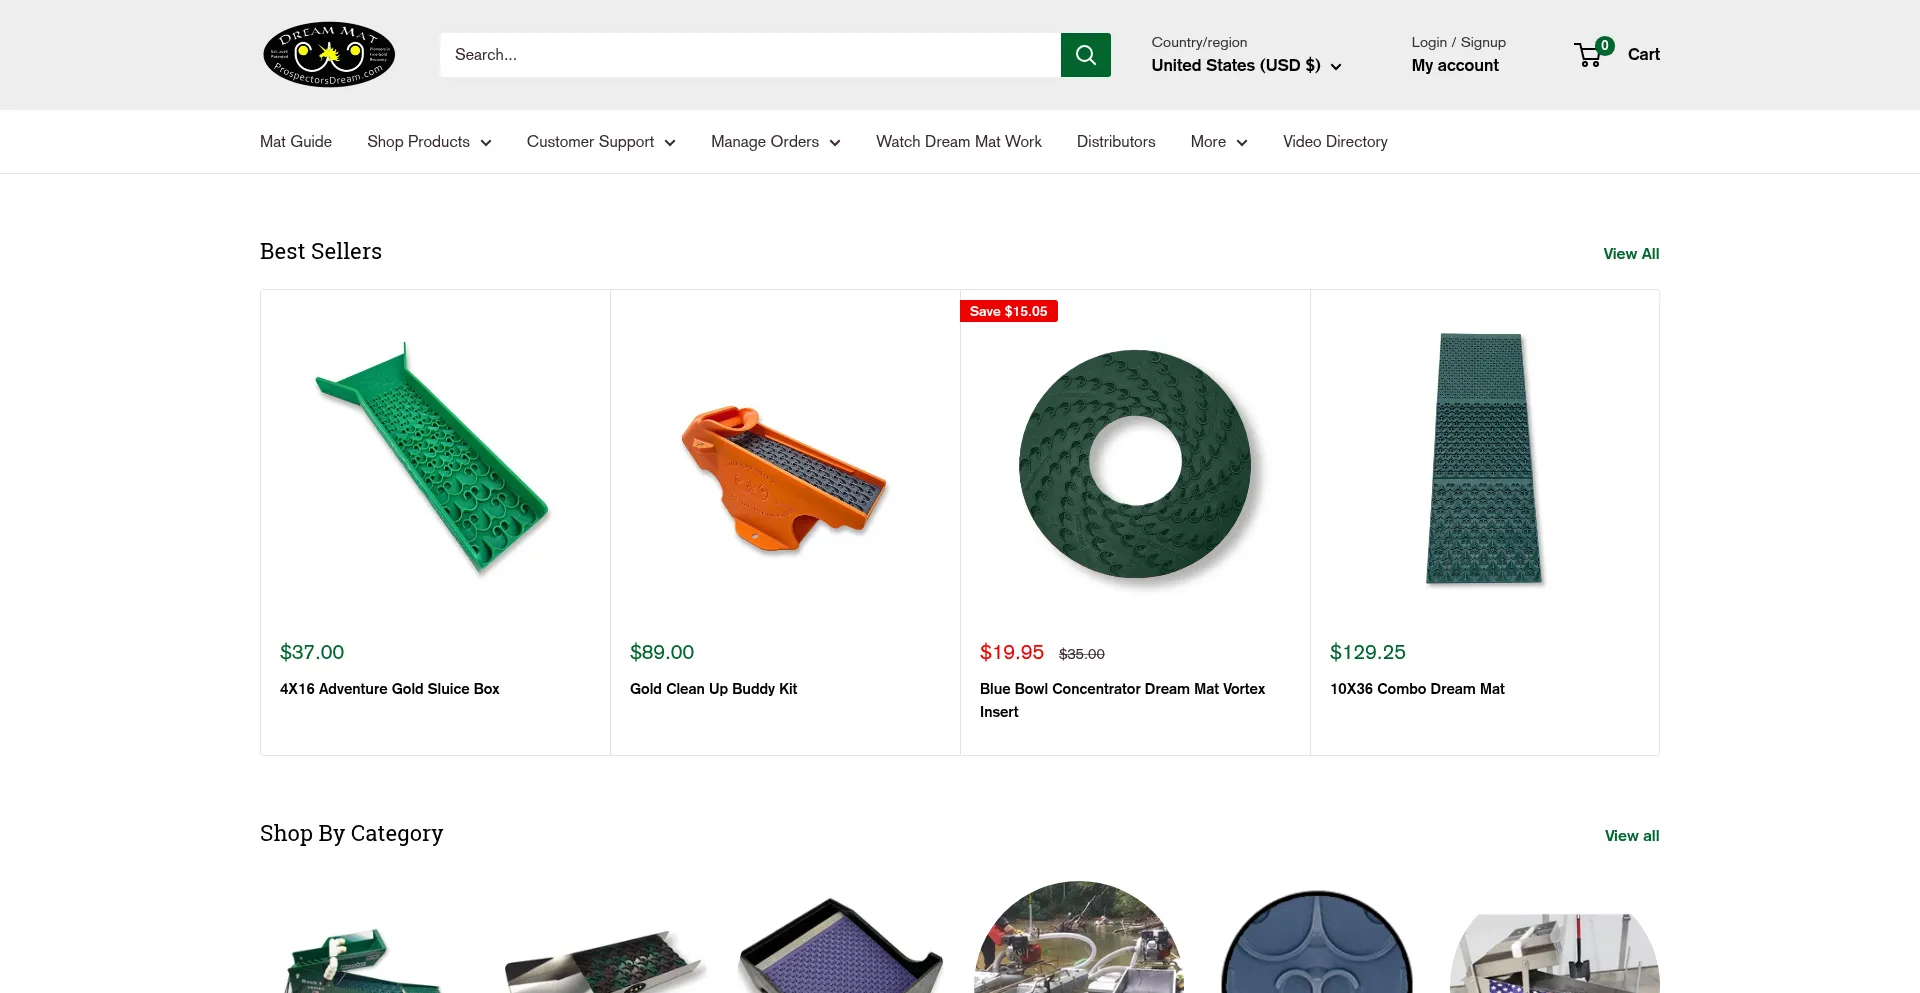
Task: Click inside the Search field
Action: click(750, 55)
